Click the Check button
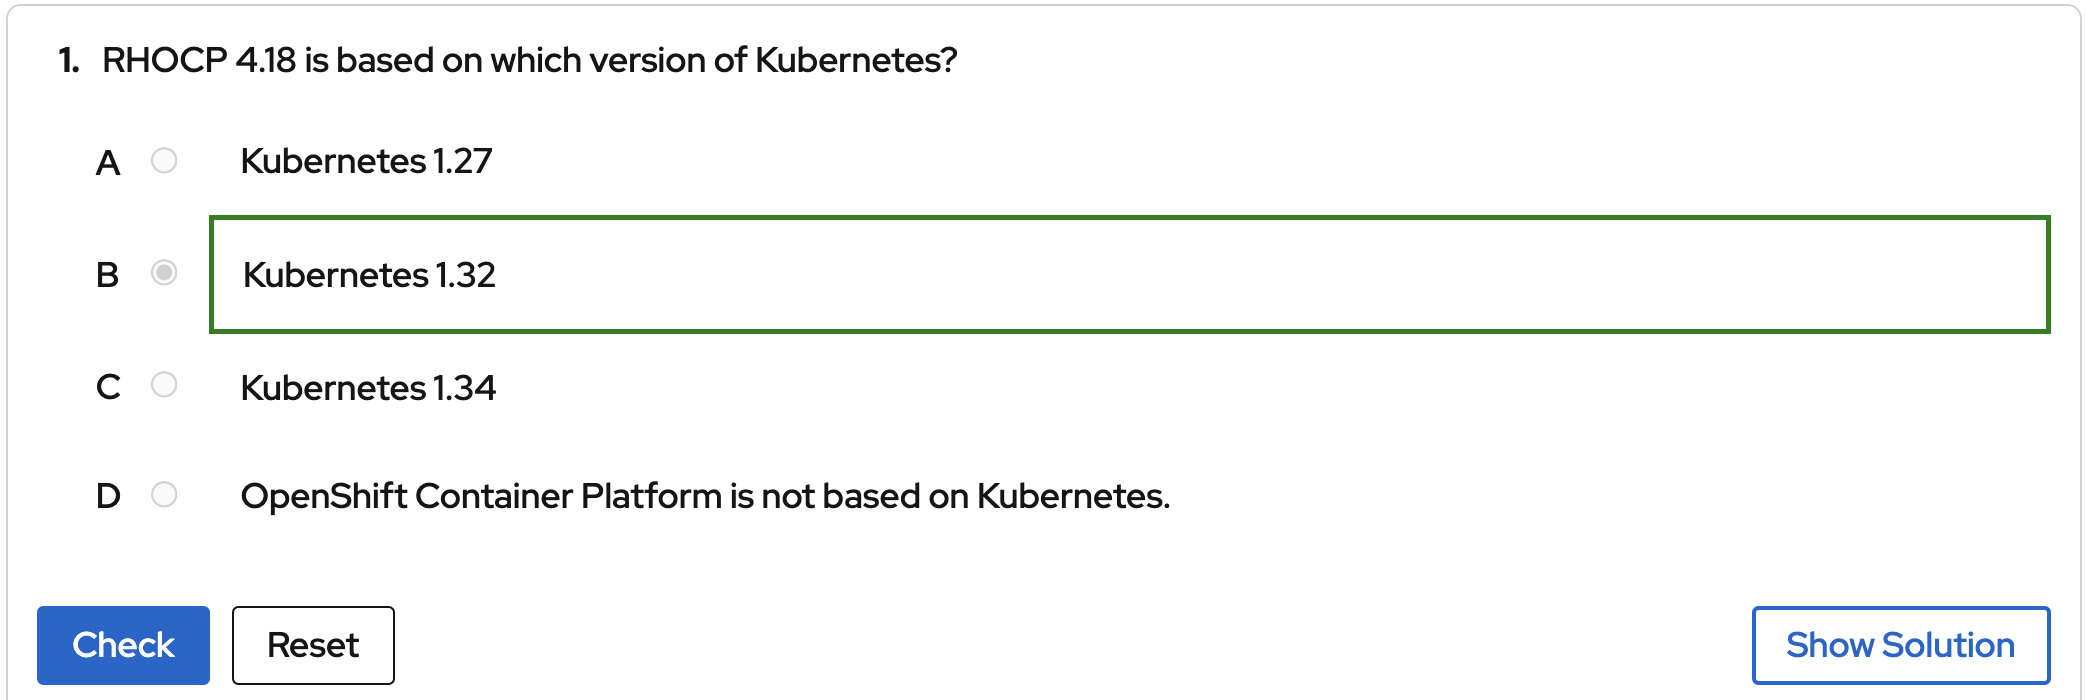The image size is (2086, 700). (x=123, y=645)
